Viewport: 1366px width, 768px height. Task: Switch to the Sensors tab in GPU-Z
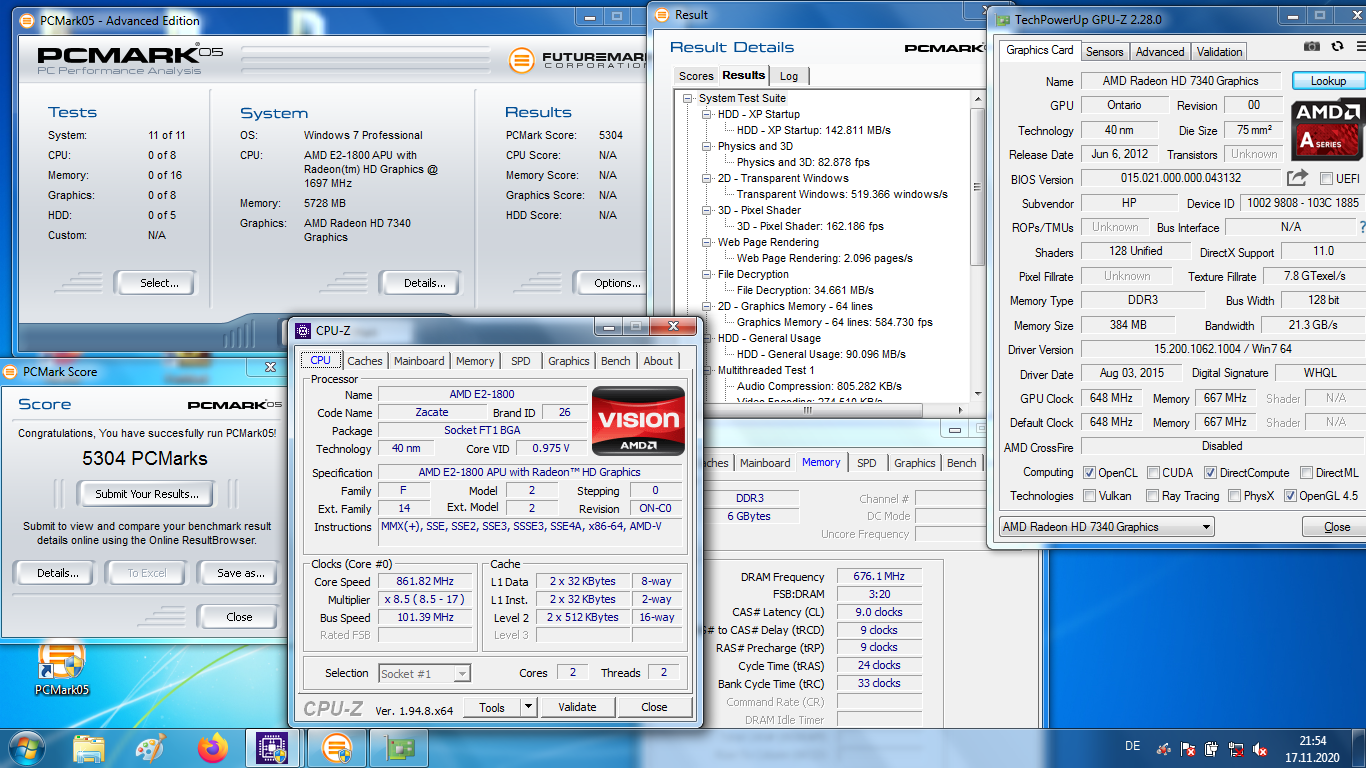[x=1105, y=52]
